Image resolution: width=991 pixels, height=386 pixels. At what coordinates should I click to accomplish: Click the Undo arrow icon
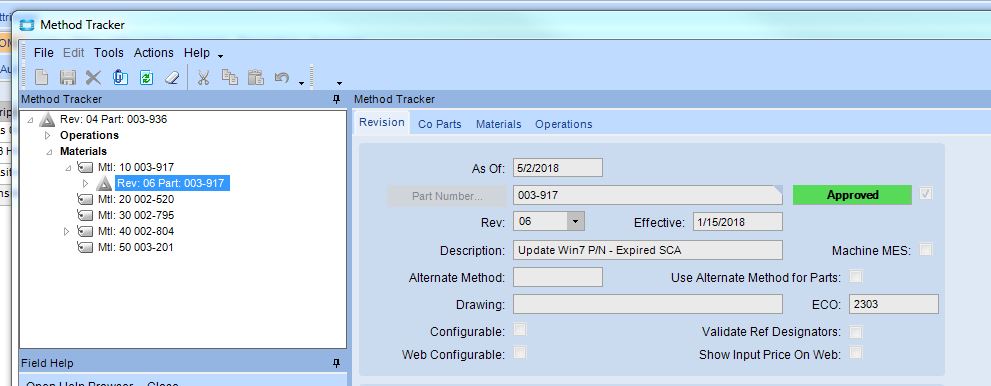point(282,78)
